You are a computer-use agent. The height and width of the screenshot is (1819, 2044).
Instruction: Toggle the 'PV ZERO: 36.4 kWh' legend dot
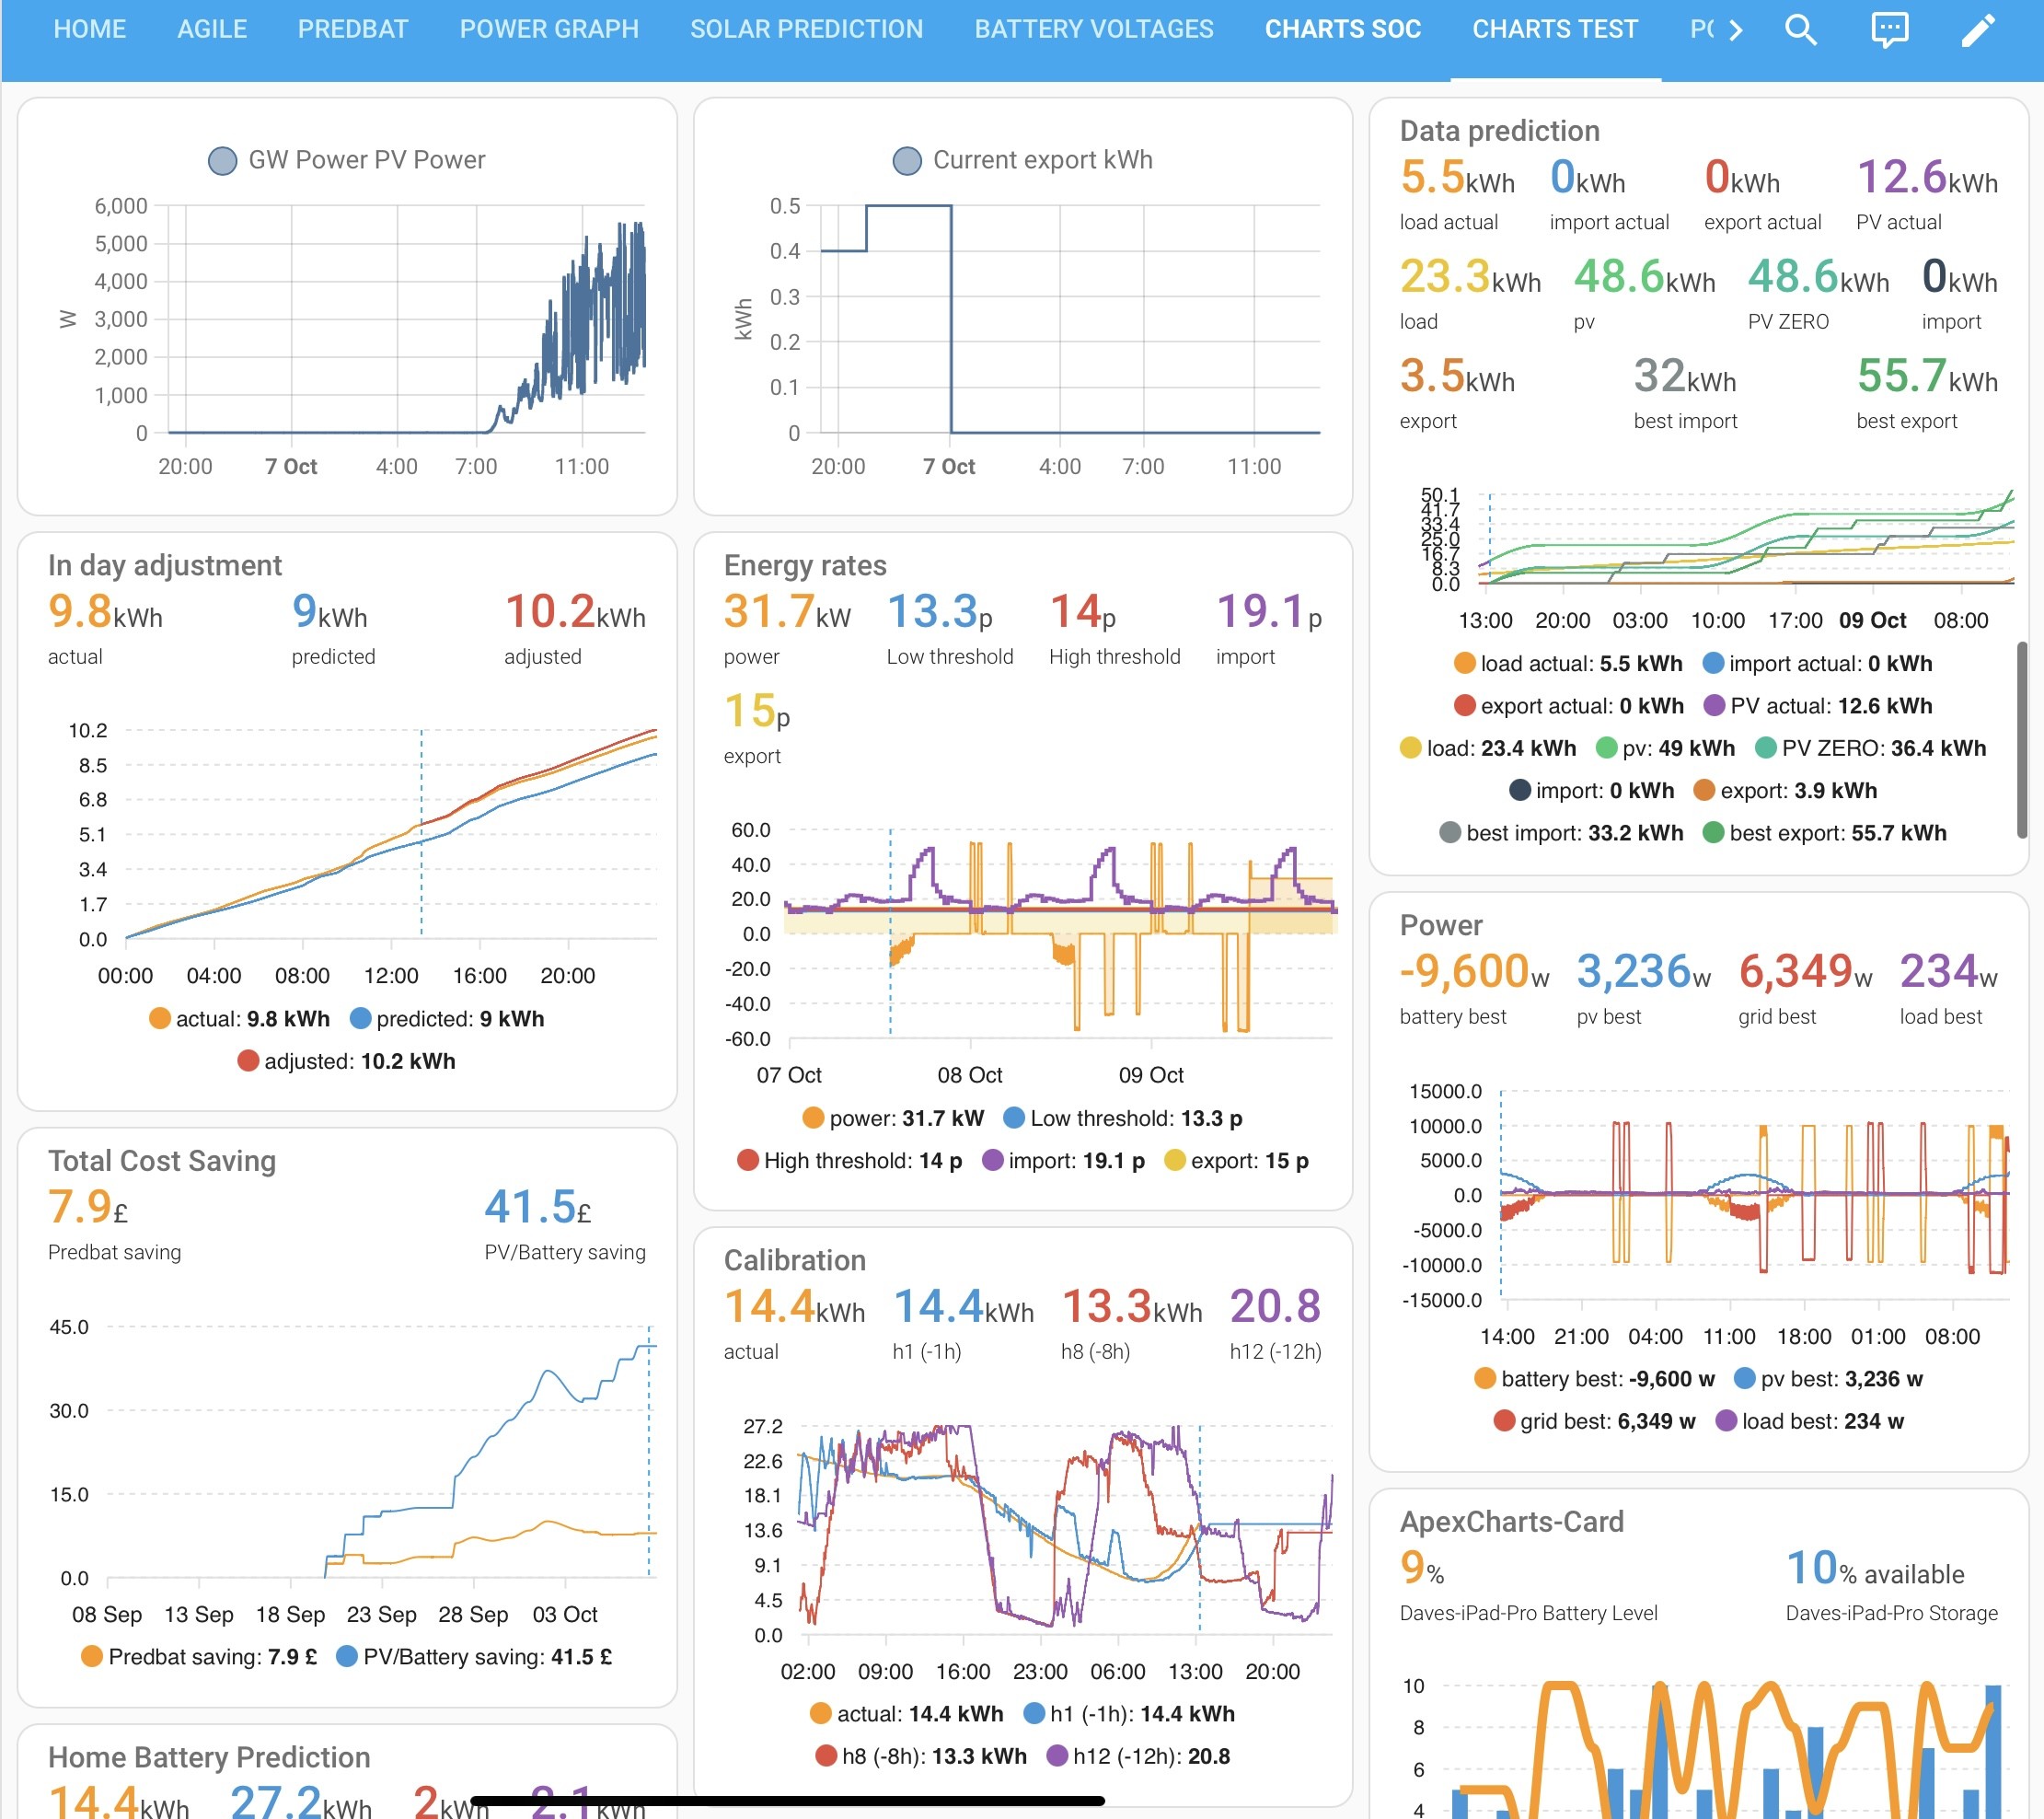pos(1765,748)
